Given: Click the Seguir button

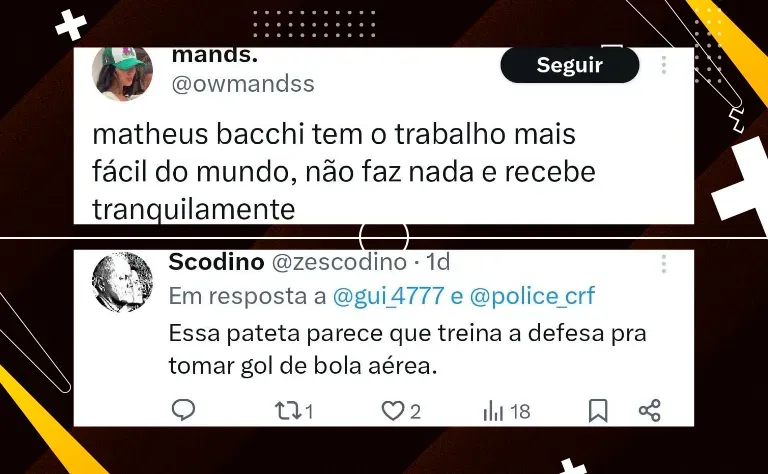Looking at the screenshot, I should point(570,65).
